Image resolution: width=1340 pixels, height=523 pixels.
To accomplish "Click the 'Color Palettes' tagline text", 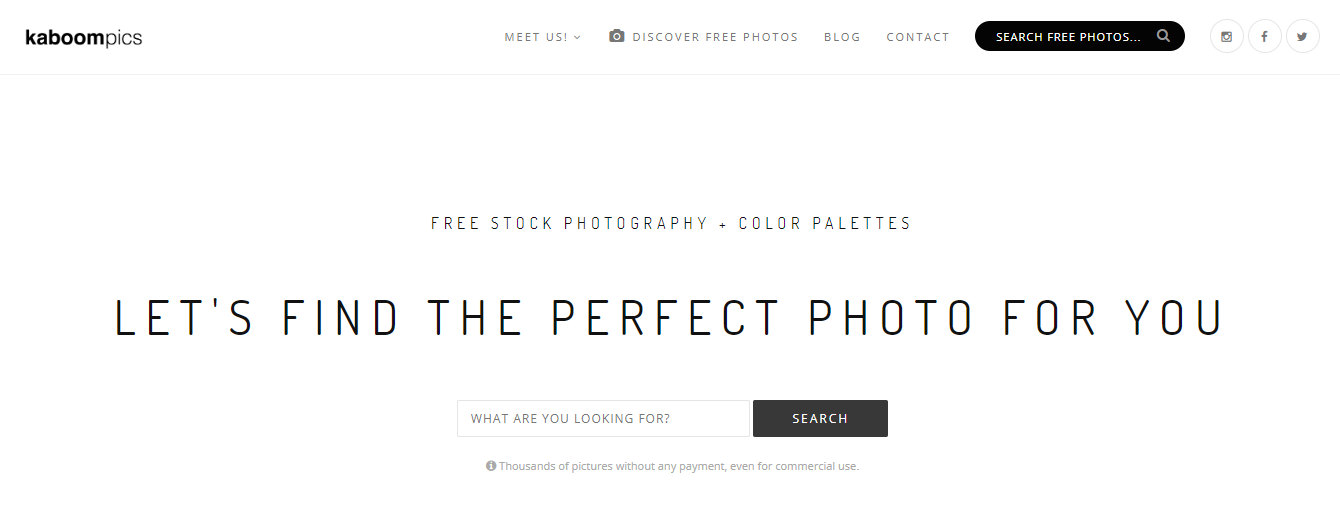I will 825,224.
